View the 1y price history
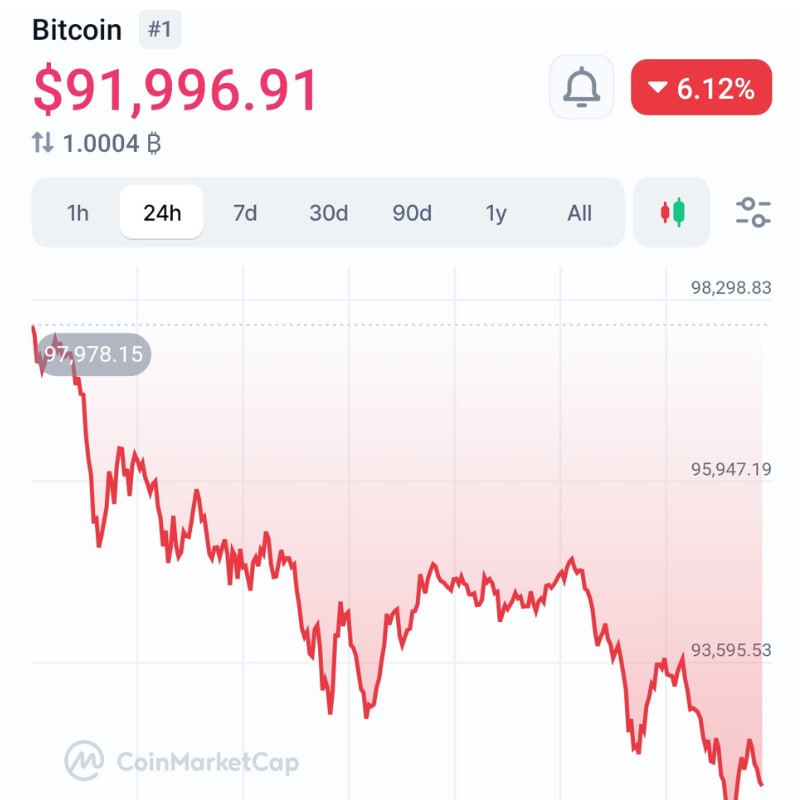800x800 pixels. 496,213
